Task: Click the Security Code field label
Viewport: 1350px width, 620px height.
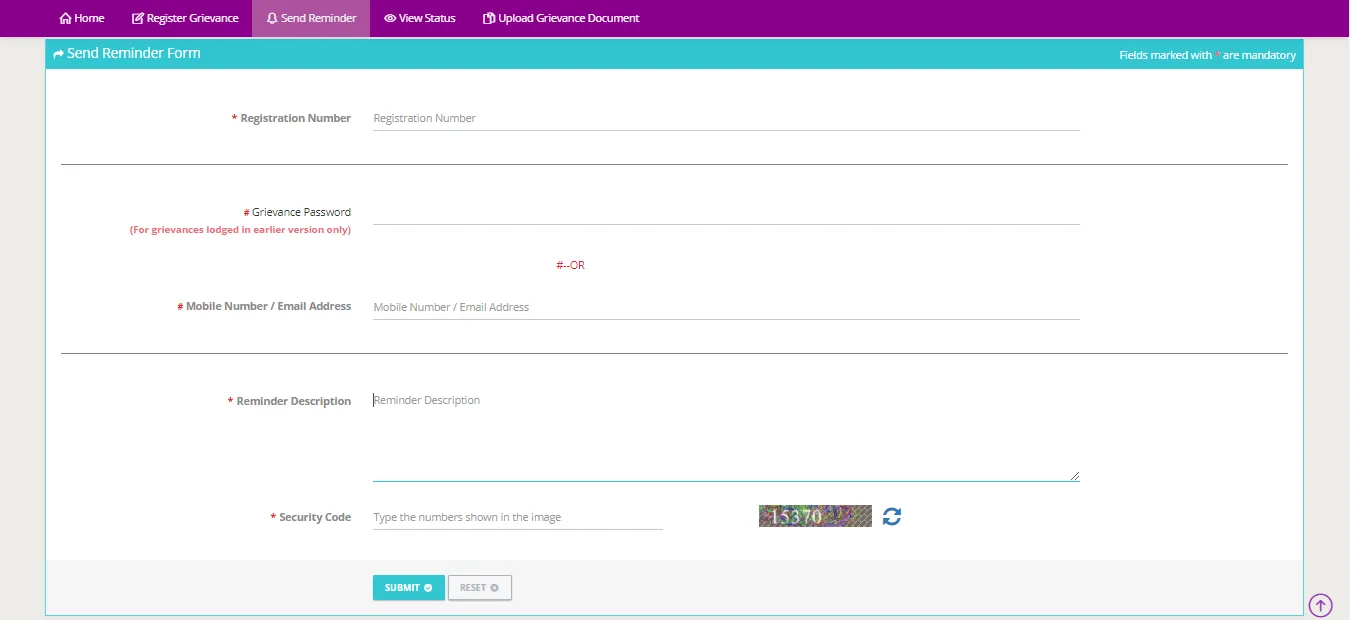Action: pyautogui.click(x=314, y=517)
